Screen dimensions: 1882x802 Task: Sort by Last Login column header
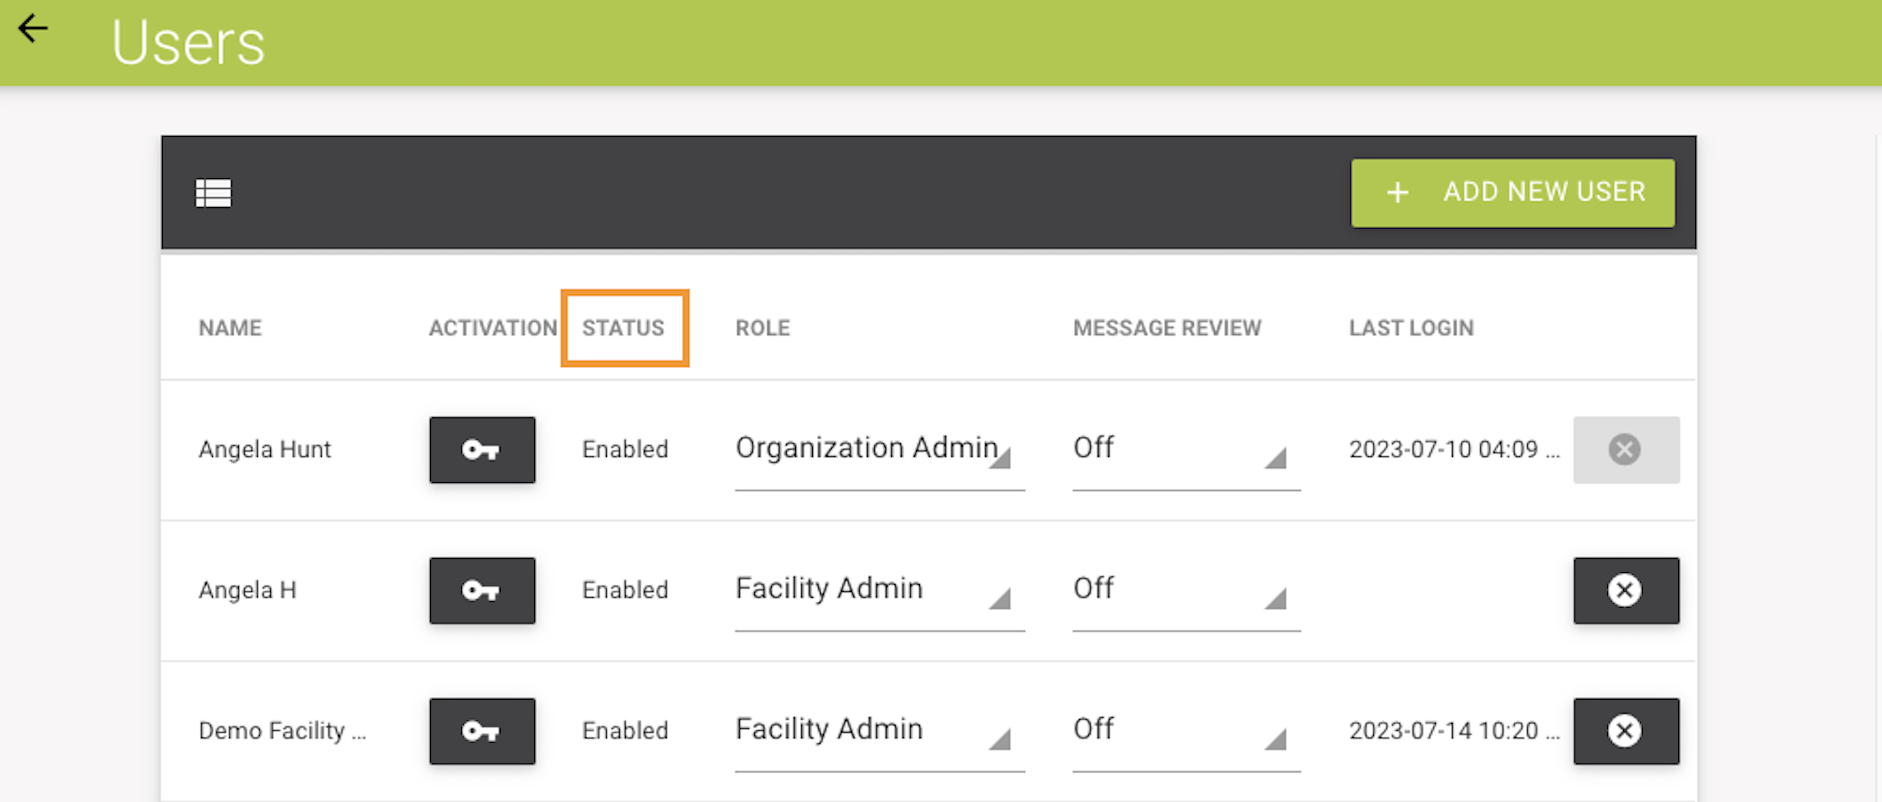(x=1411, y=328)
